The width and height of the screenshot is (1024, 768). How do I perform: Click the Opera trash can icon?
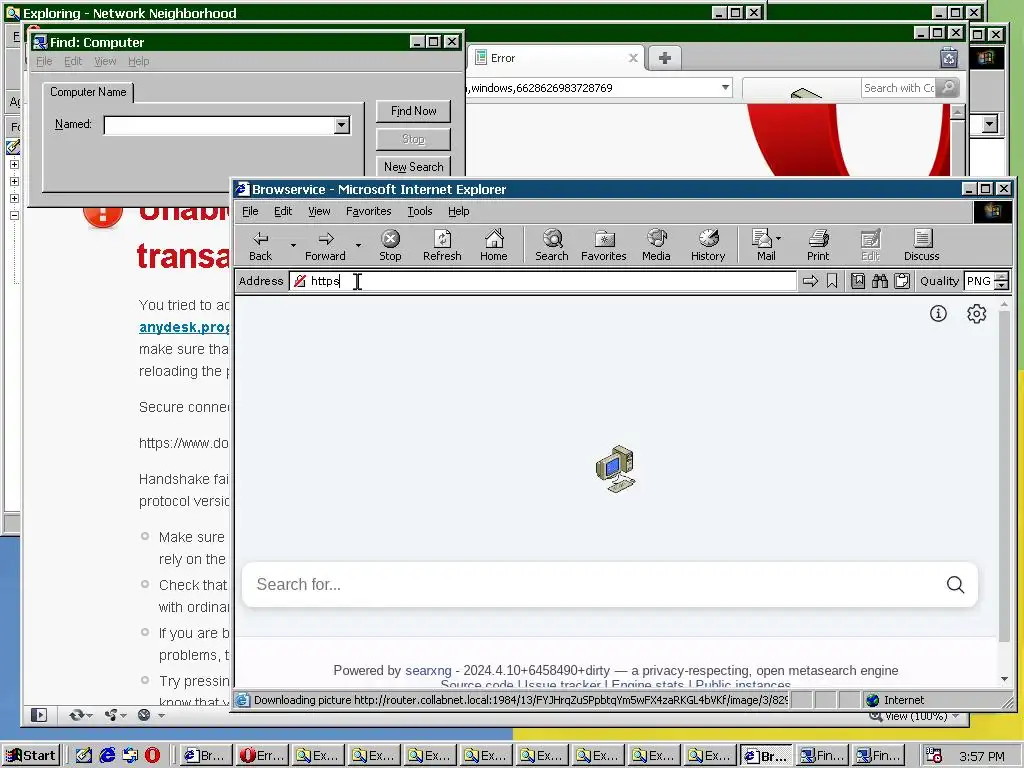[949, 58]
